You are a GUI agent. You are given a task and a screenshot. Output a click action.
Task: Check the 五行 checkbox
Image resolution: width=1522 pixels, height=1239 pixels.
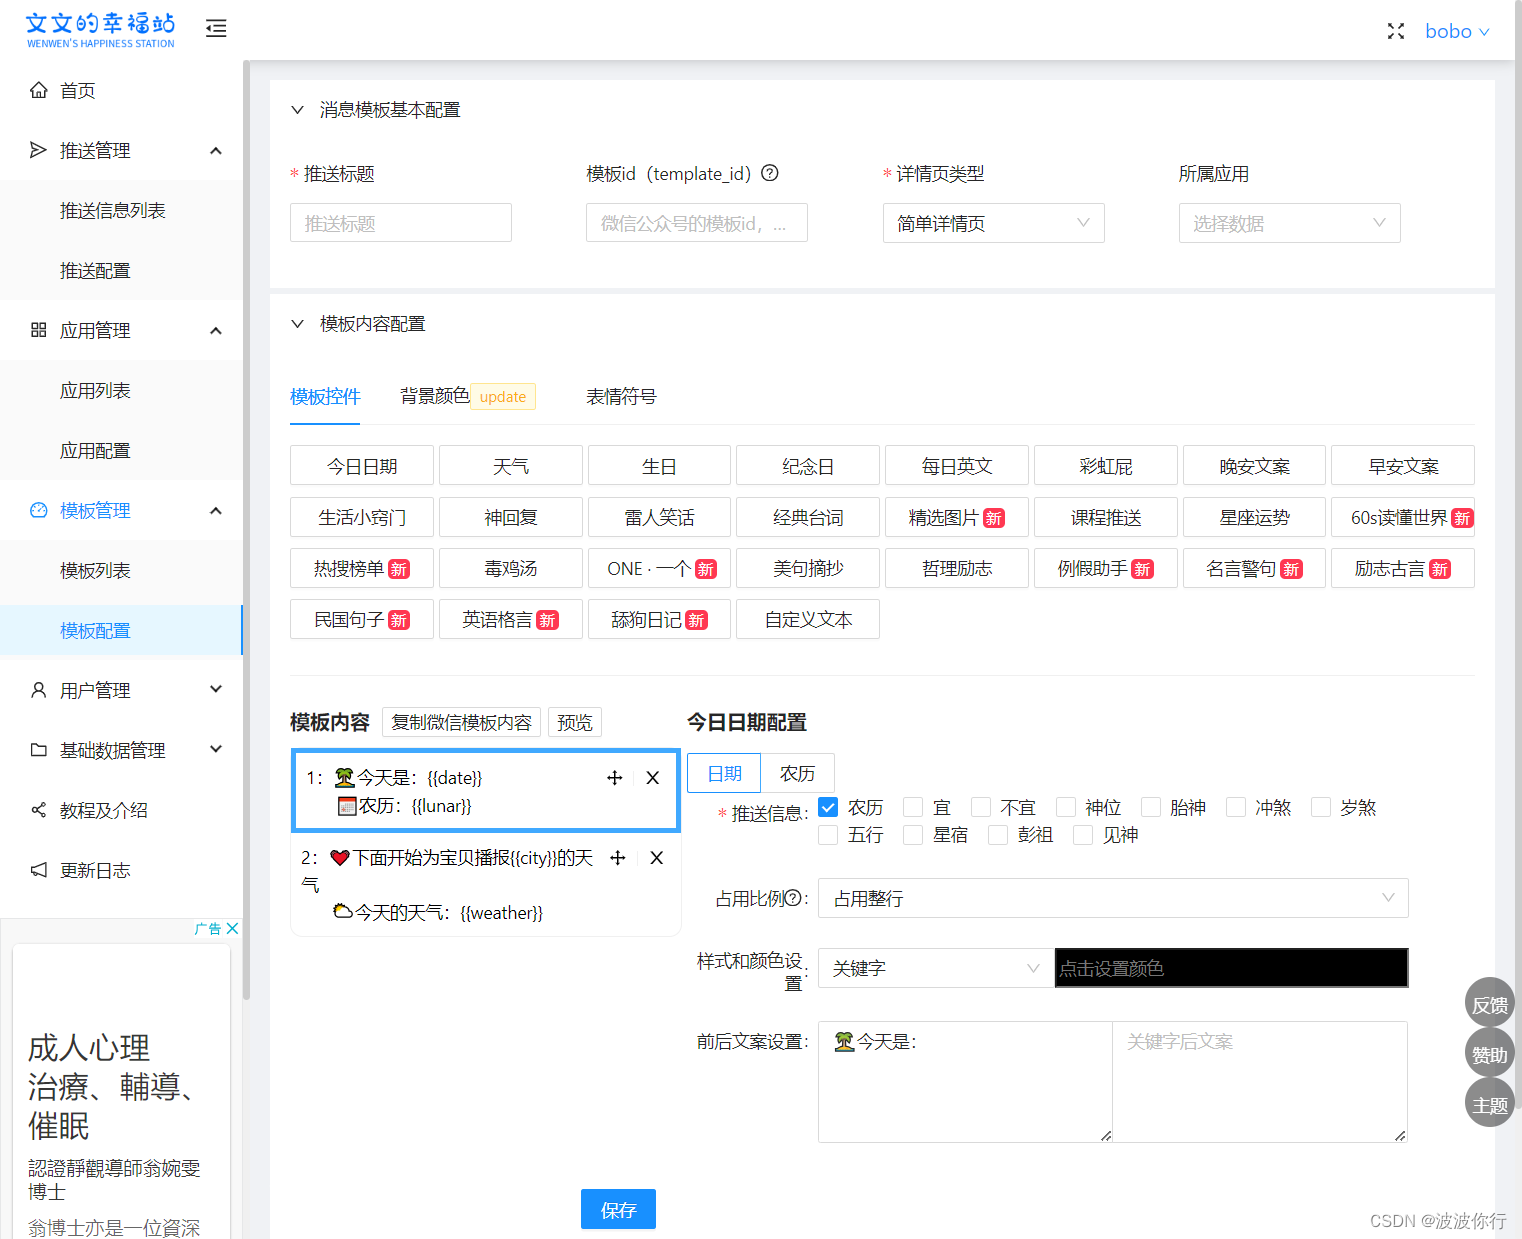tap(828, 835)
